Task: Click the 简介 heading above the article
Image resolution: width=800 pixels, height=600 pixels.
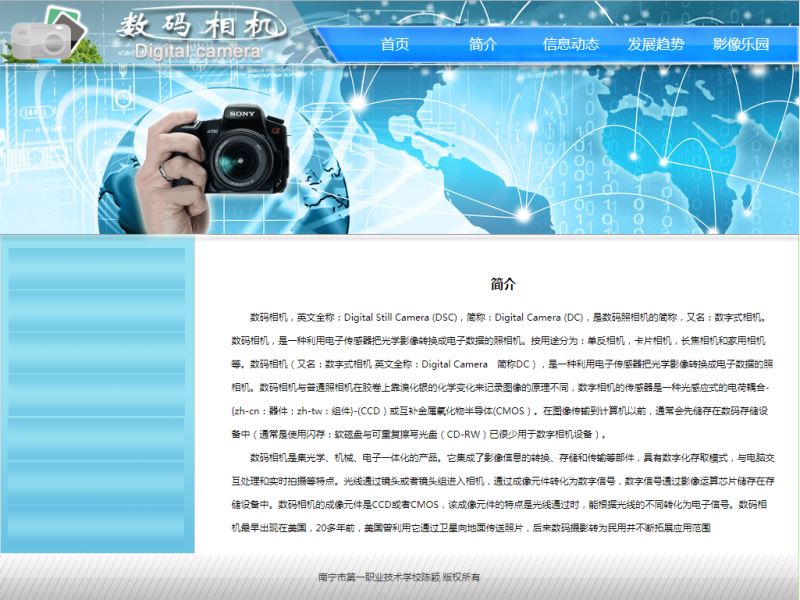Action: tap(503, 284)
